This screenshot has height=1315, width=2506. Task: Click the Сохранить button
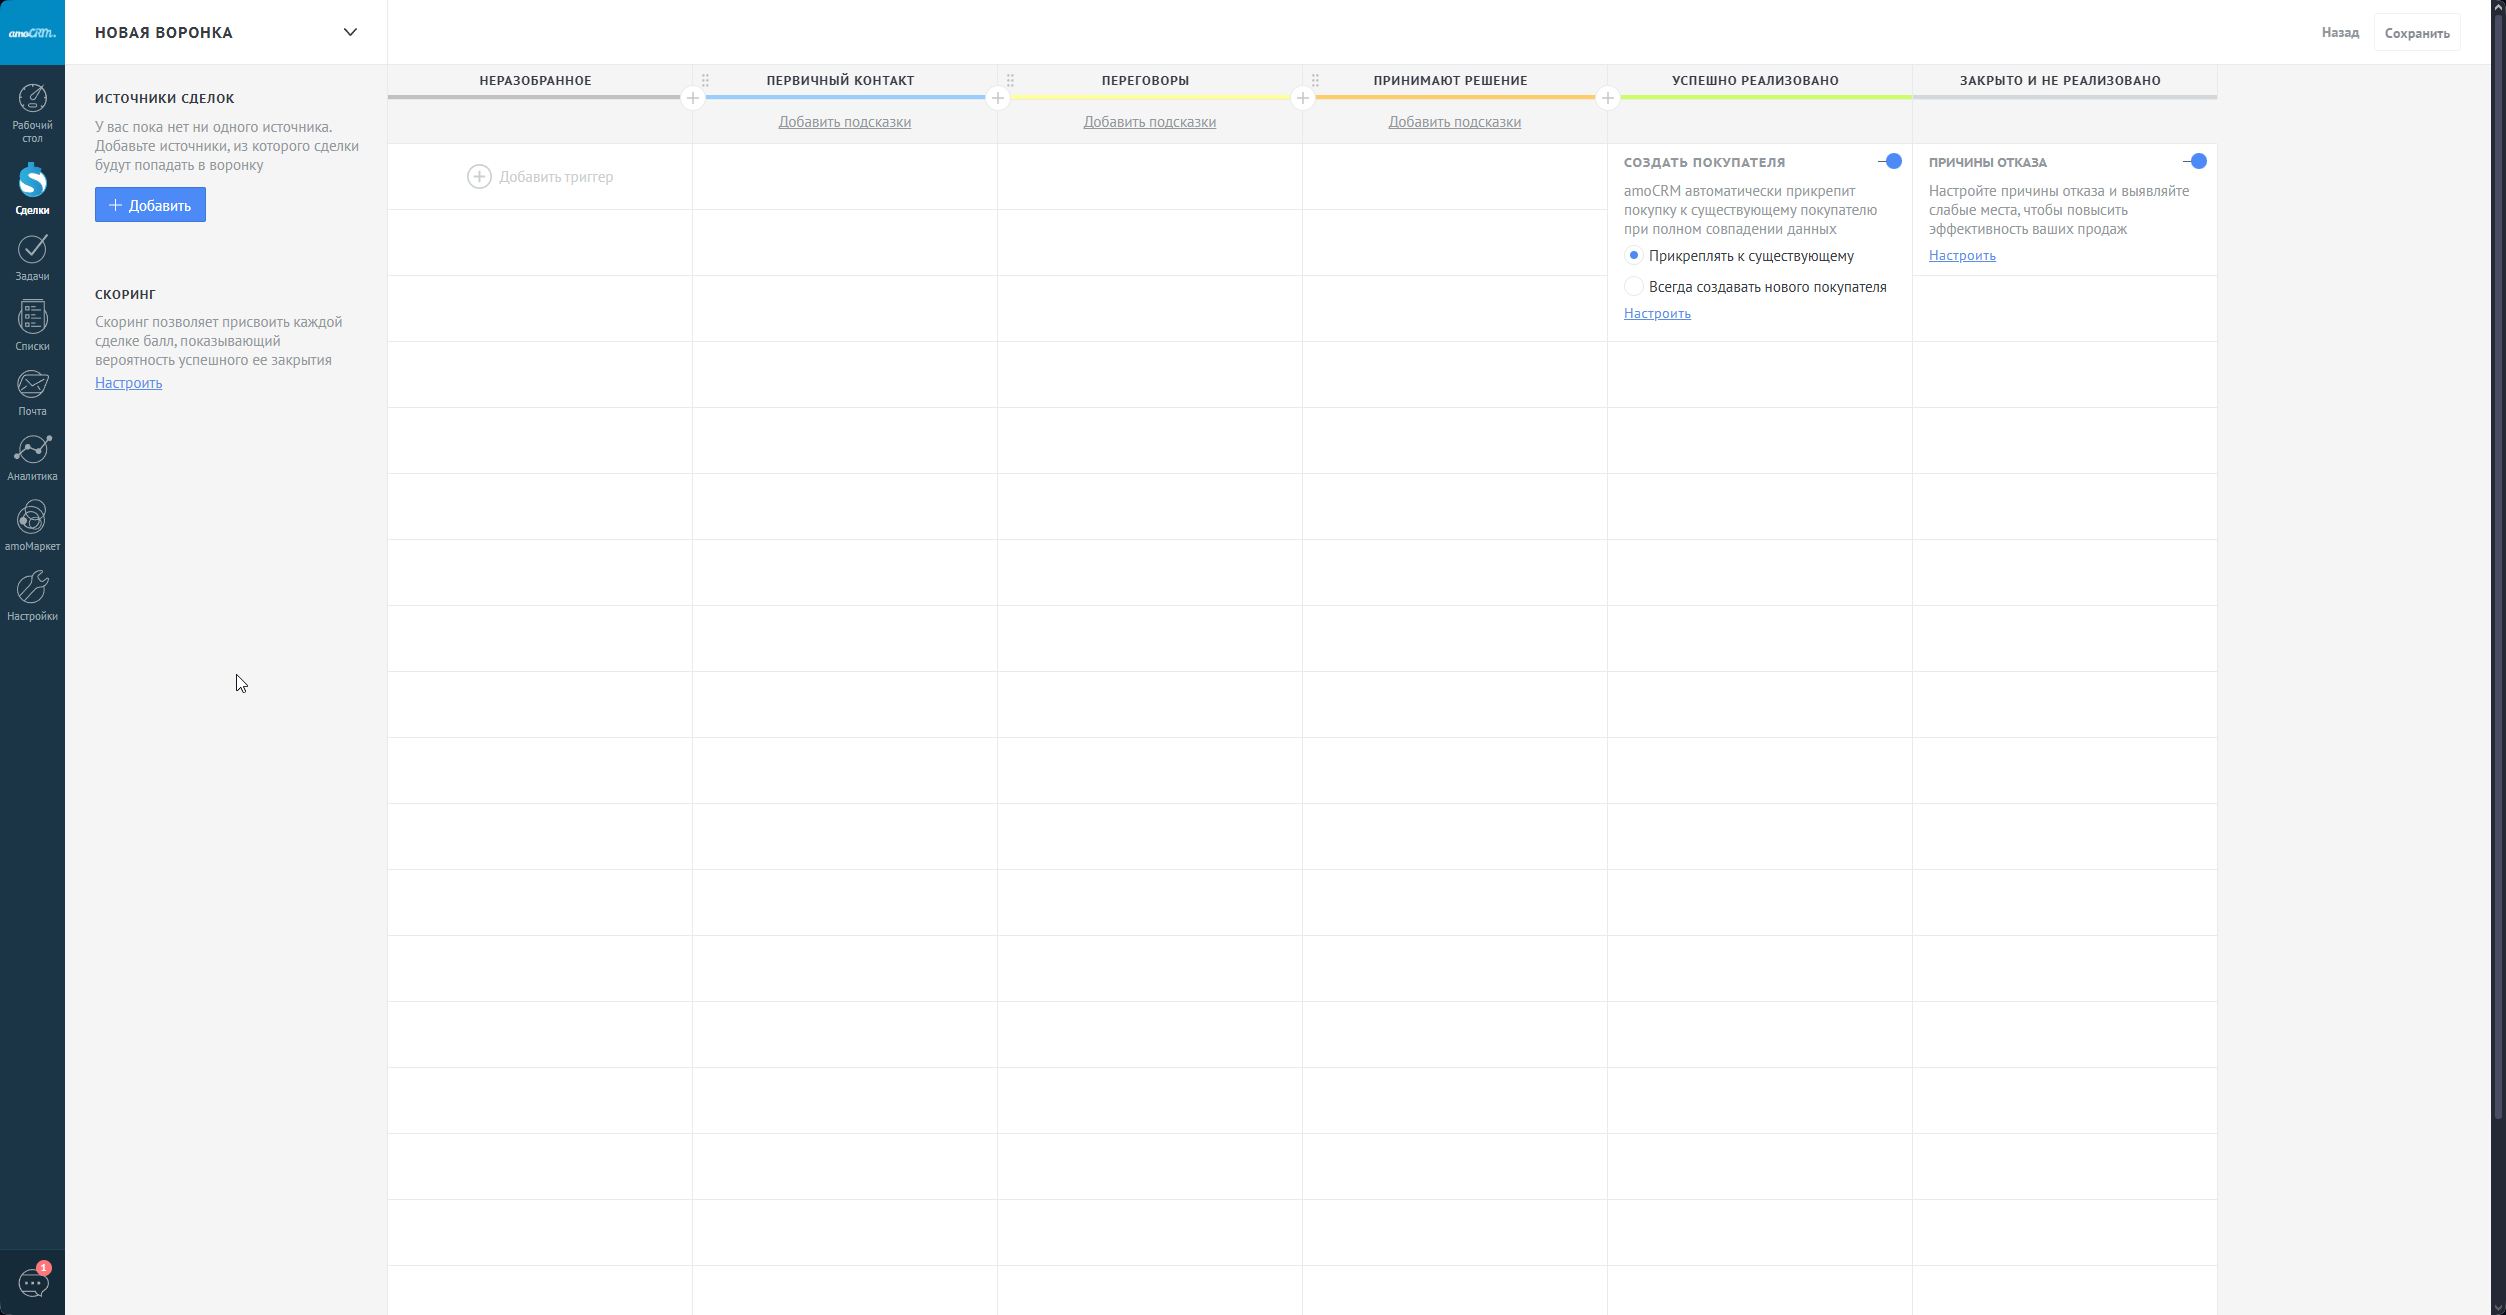2416,33
